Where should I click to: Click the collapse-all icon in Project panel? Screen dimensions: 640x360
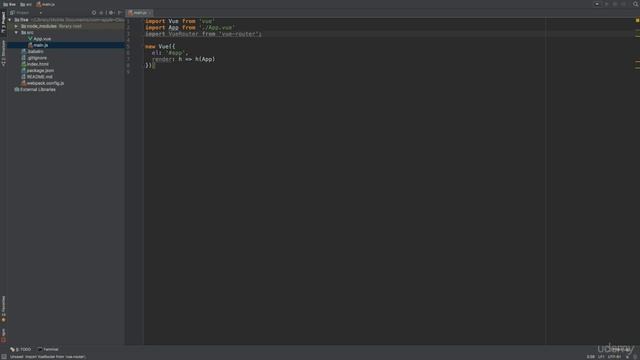(102, 13)
